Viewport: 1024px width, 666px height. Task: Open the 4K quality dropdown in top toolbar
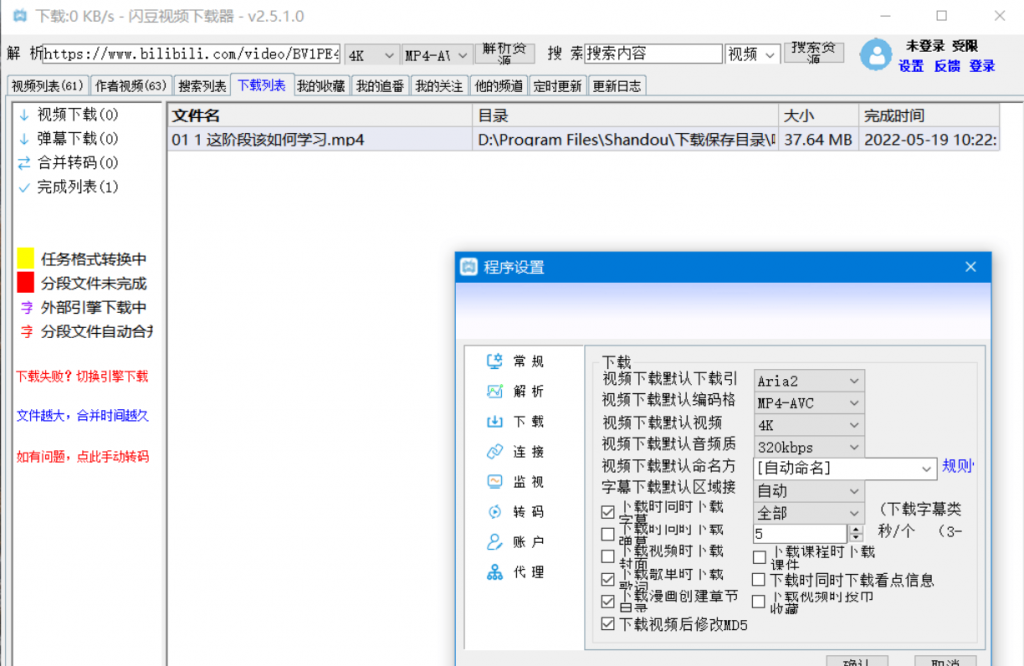[x=371, y=56]
